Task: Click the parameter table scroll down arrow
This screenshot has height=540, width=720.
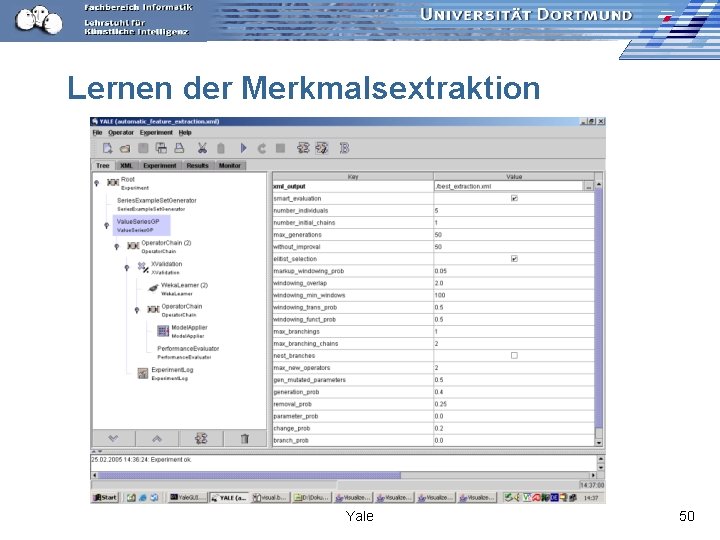Action: tap(598, 443)
